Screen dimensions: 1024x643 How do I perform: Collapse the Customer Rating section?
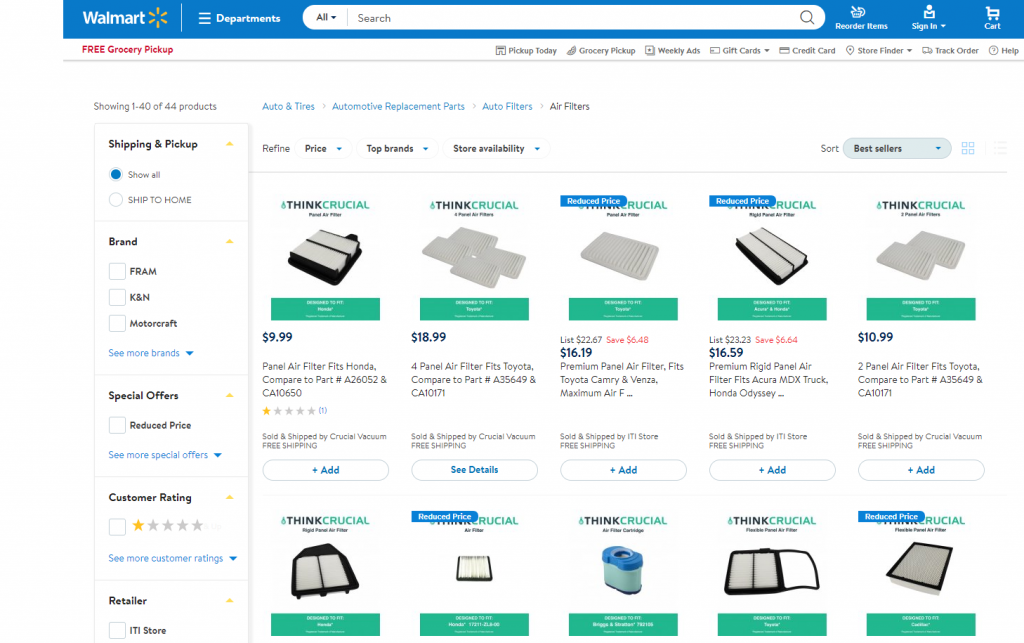[x=229, y=497]
